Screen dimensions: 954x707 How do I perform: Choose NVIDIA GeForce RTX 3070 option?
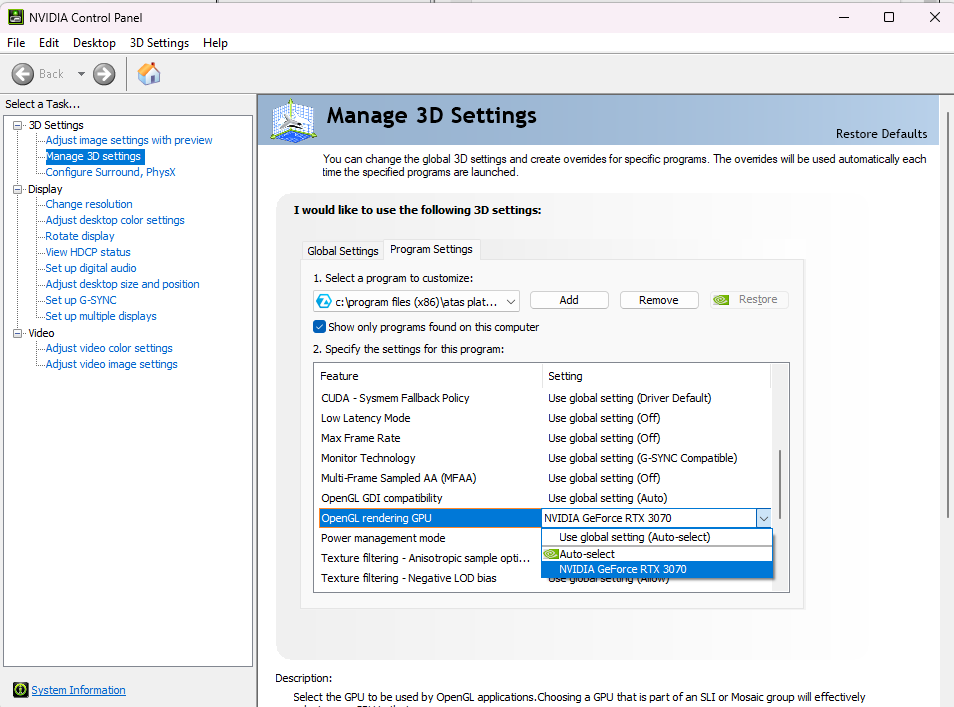(x=657, y=569)
